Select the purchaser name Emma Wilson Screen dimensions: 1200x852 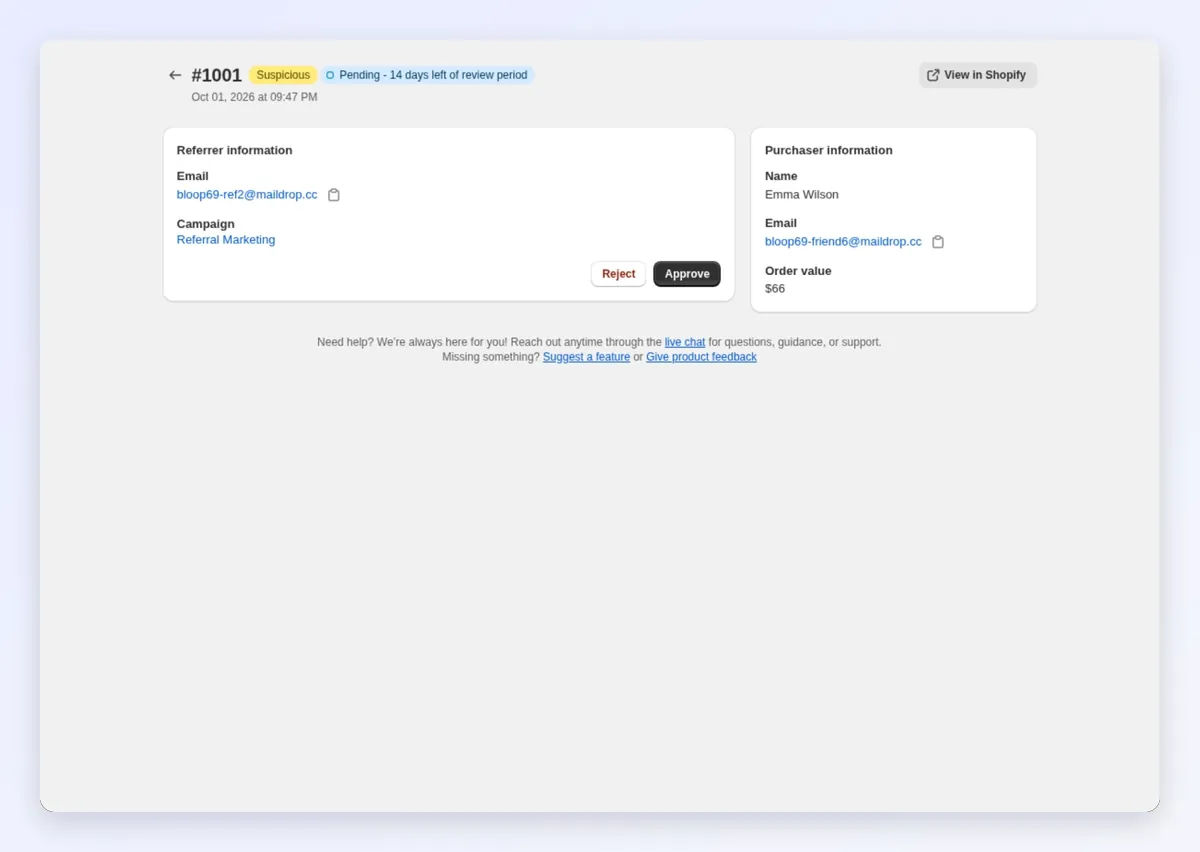[x=802, y=195]
